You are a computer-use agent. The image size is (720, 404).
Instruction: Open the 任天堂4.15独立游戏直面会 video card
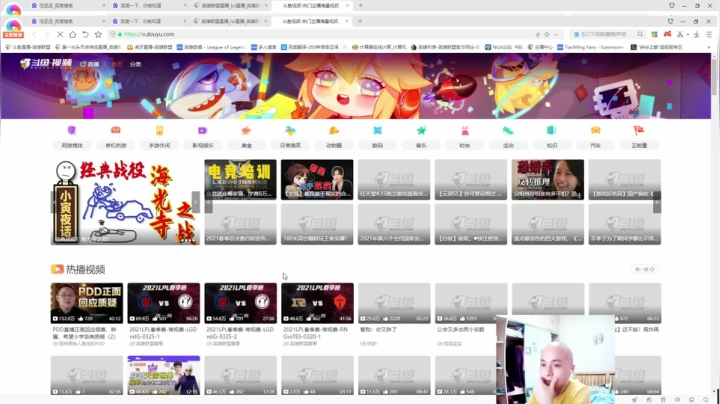pyautogui.click(x=394, y=180)
